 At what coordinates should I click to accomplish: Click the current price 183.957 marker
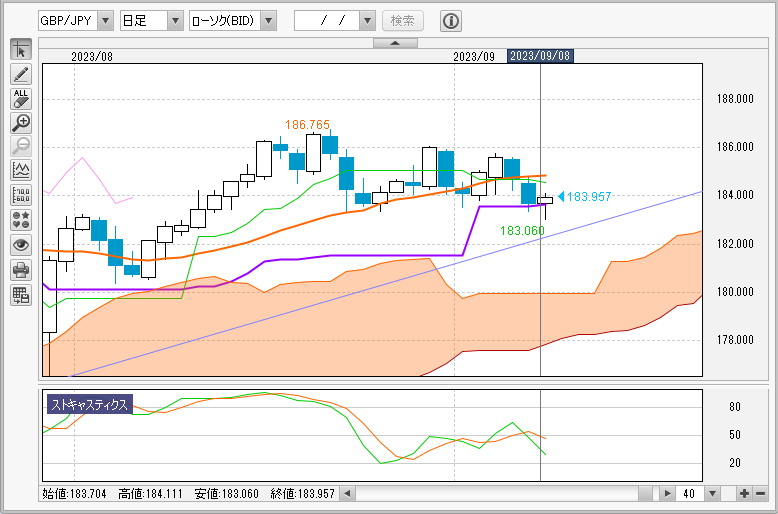[584, 196]
